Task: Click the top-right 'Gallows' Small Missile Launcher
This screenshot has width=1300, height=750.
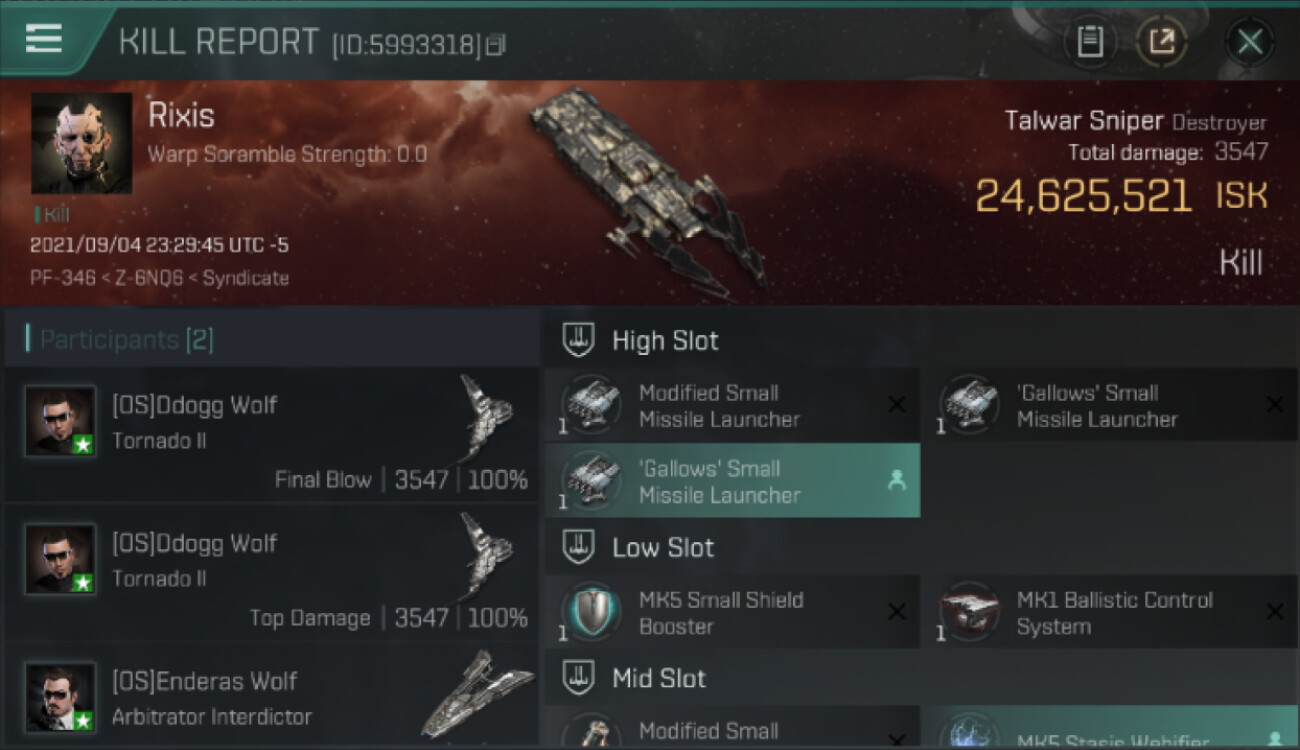Action: [1110, 405]
